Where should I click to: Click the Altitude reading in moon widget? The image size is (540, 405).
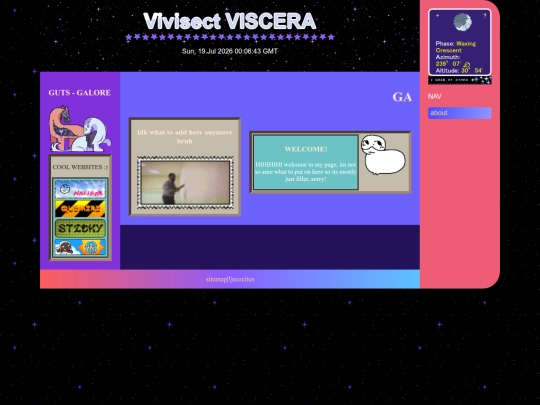(459, 71)
